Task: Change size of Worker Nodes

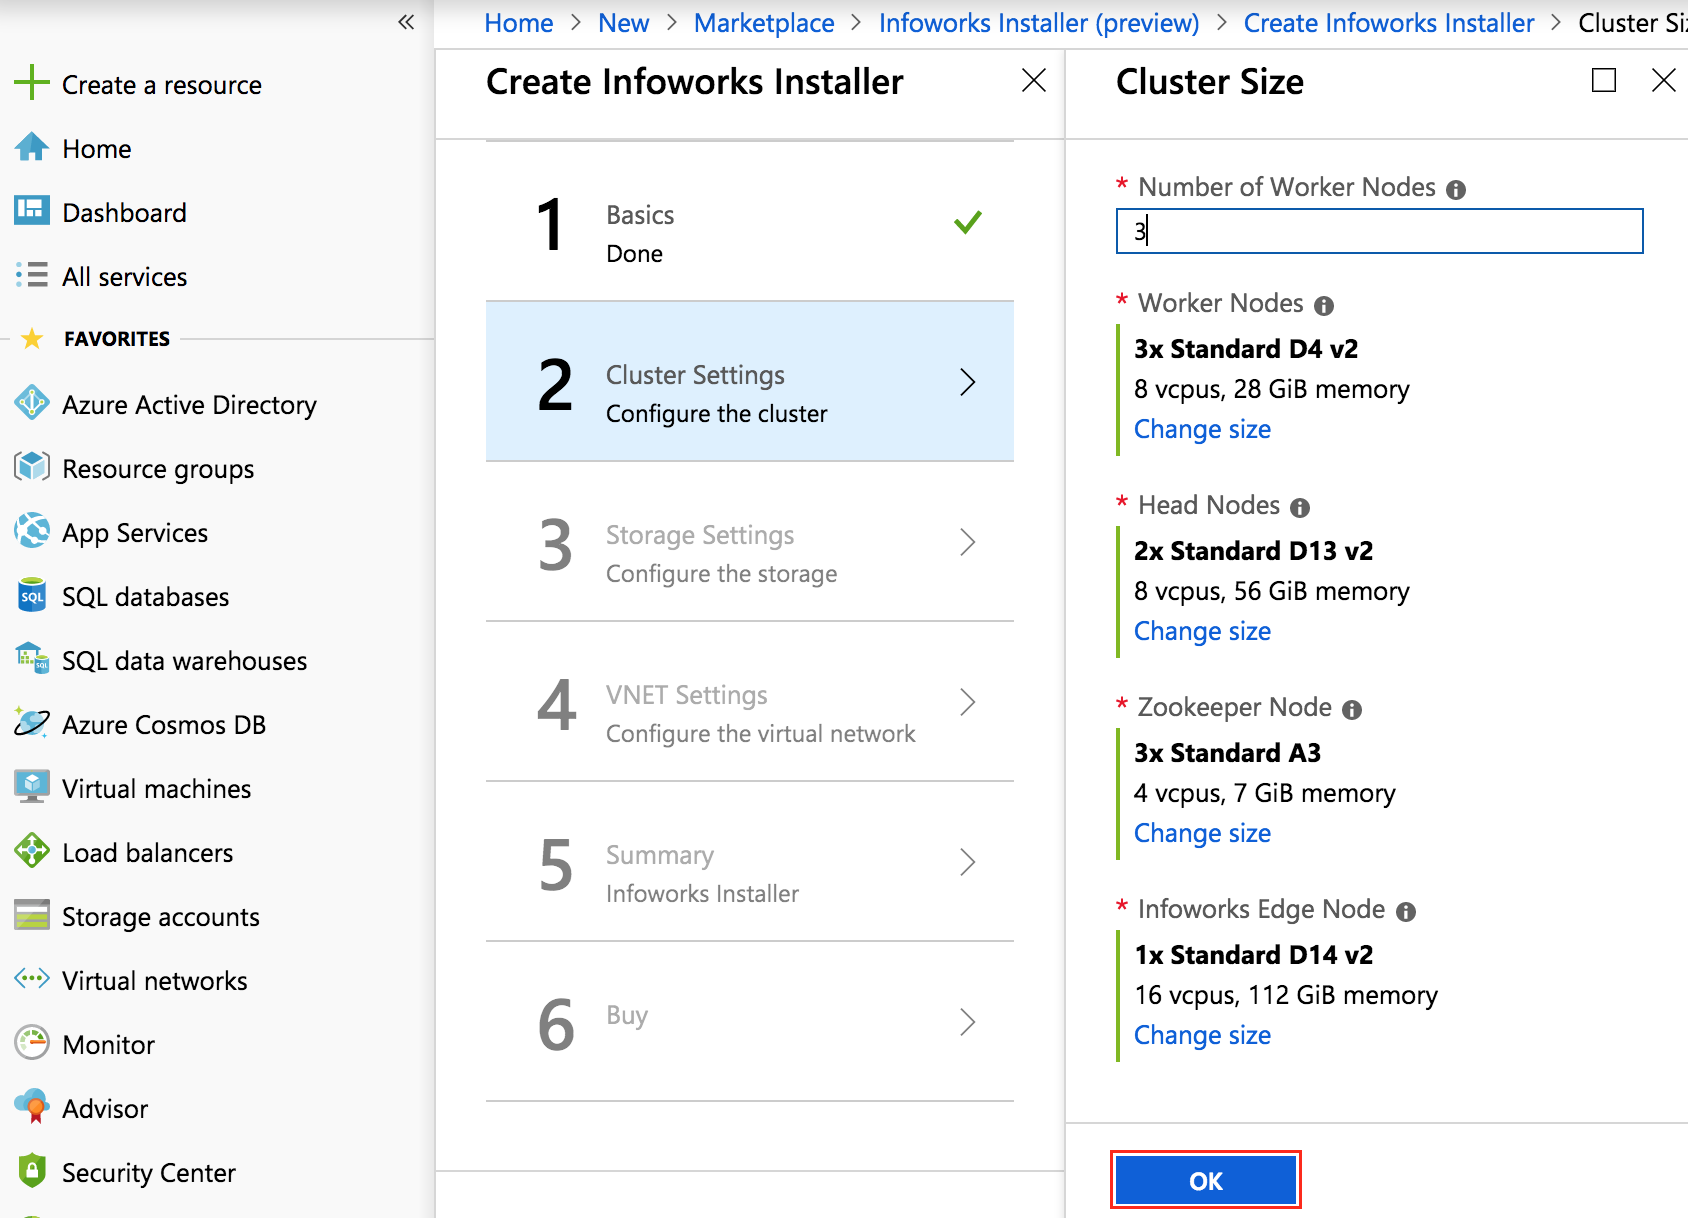Action: tap(1202, 429)
